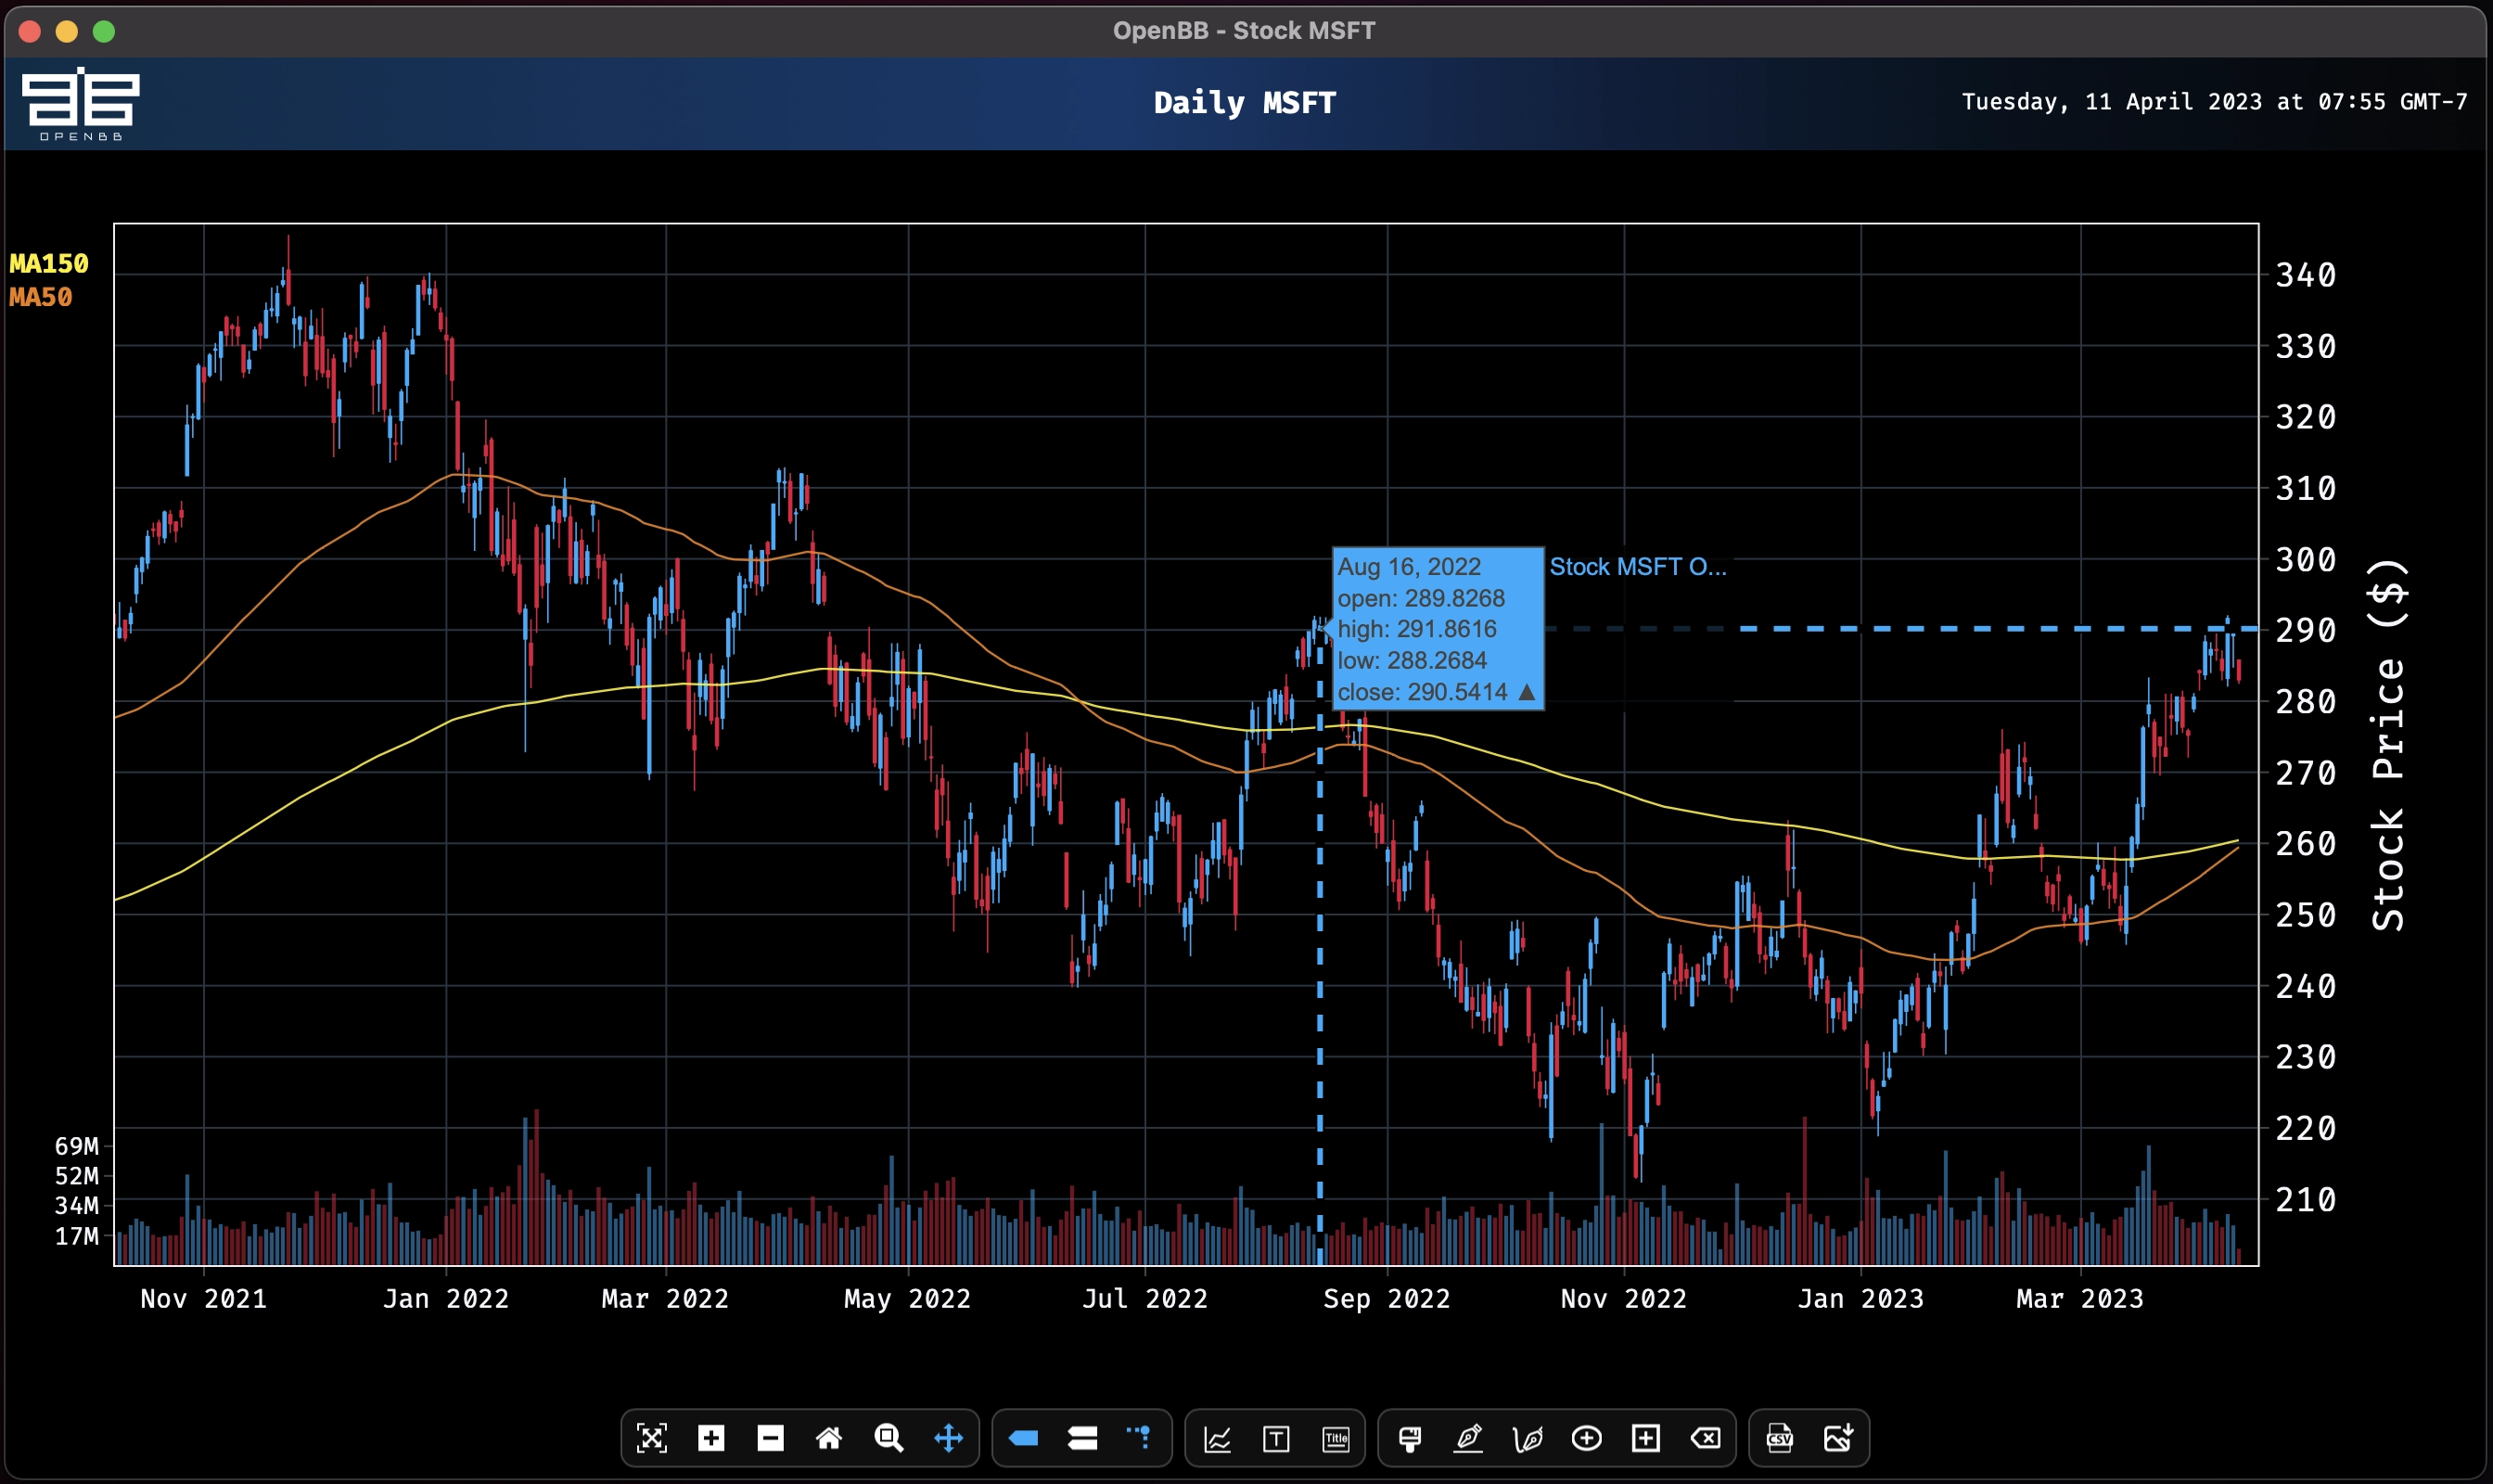The height and width of the screenshot is (1484, 2493).
Task: Zoom in with the plus icon
Action: pos(711,1439)
